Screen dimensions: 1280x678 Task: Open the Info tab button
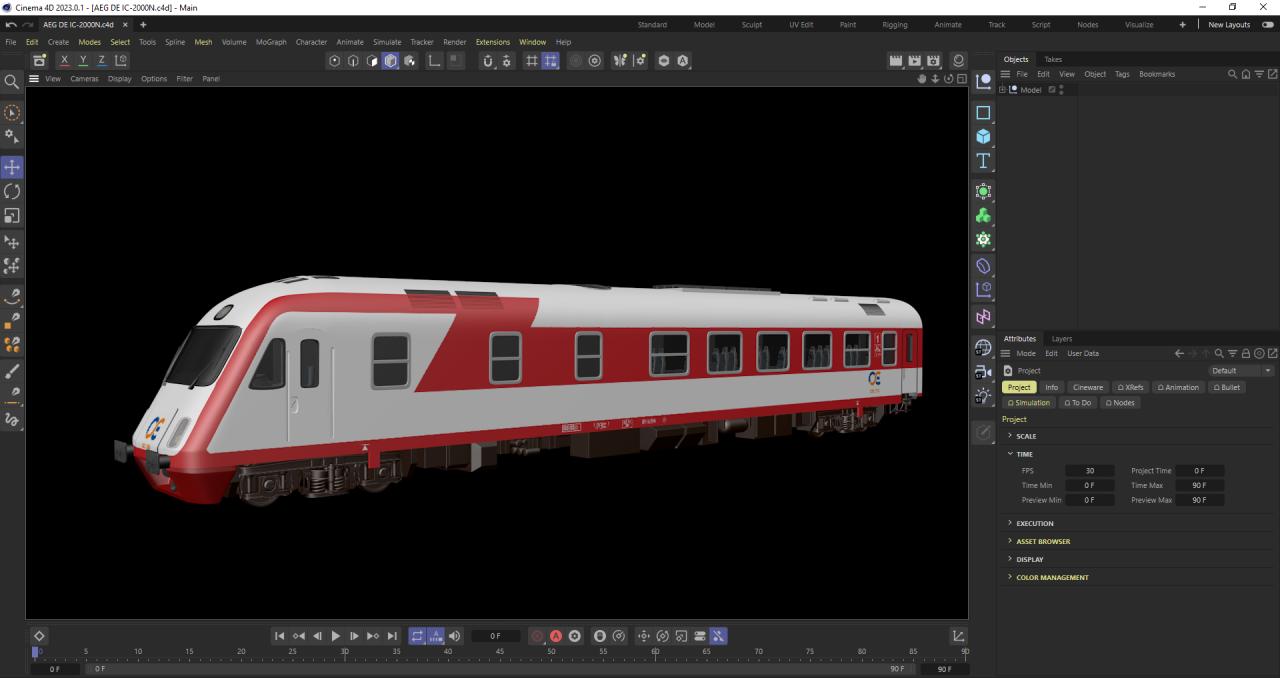tap(1051, 387)
